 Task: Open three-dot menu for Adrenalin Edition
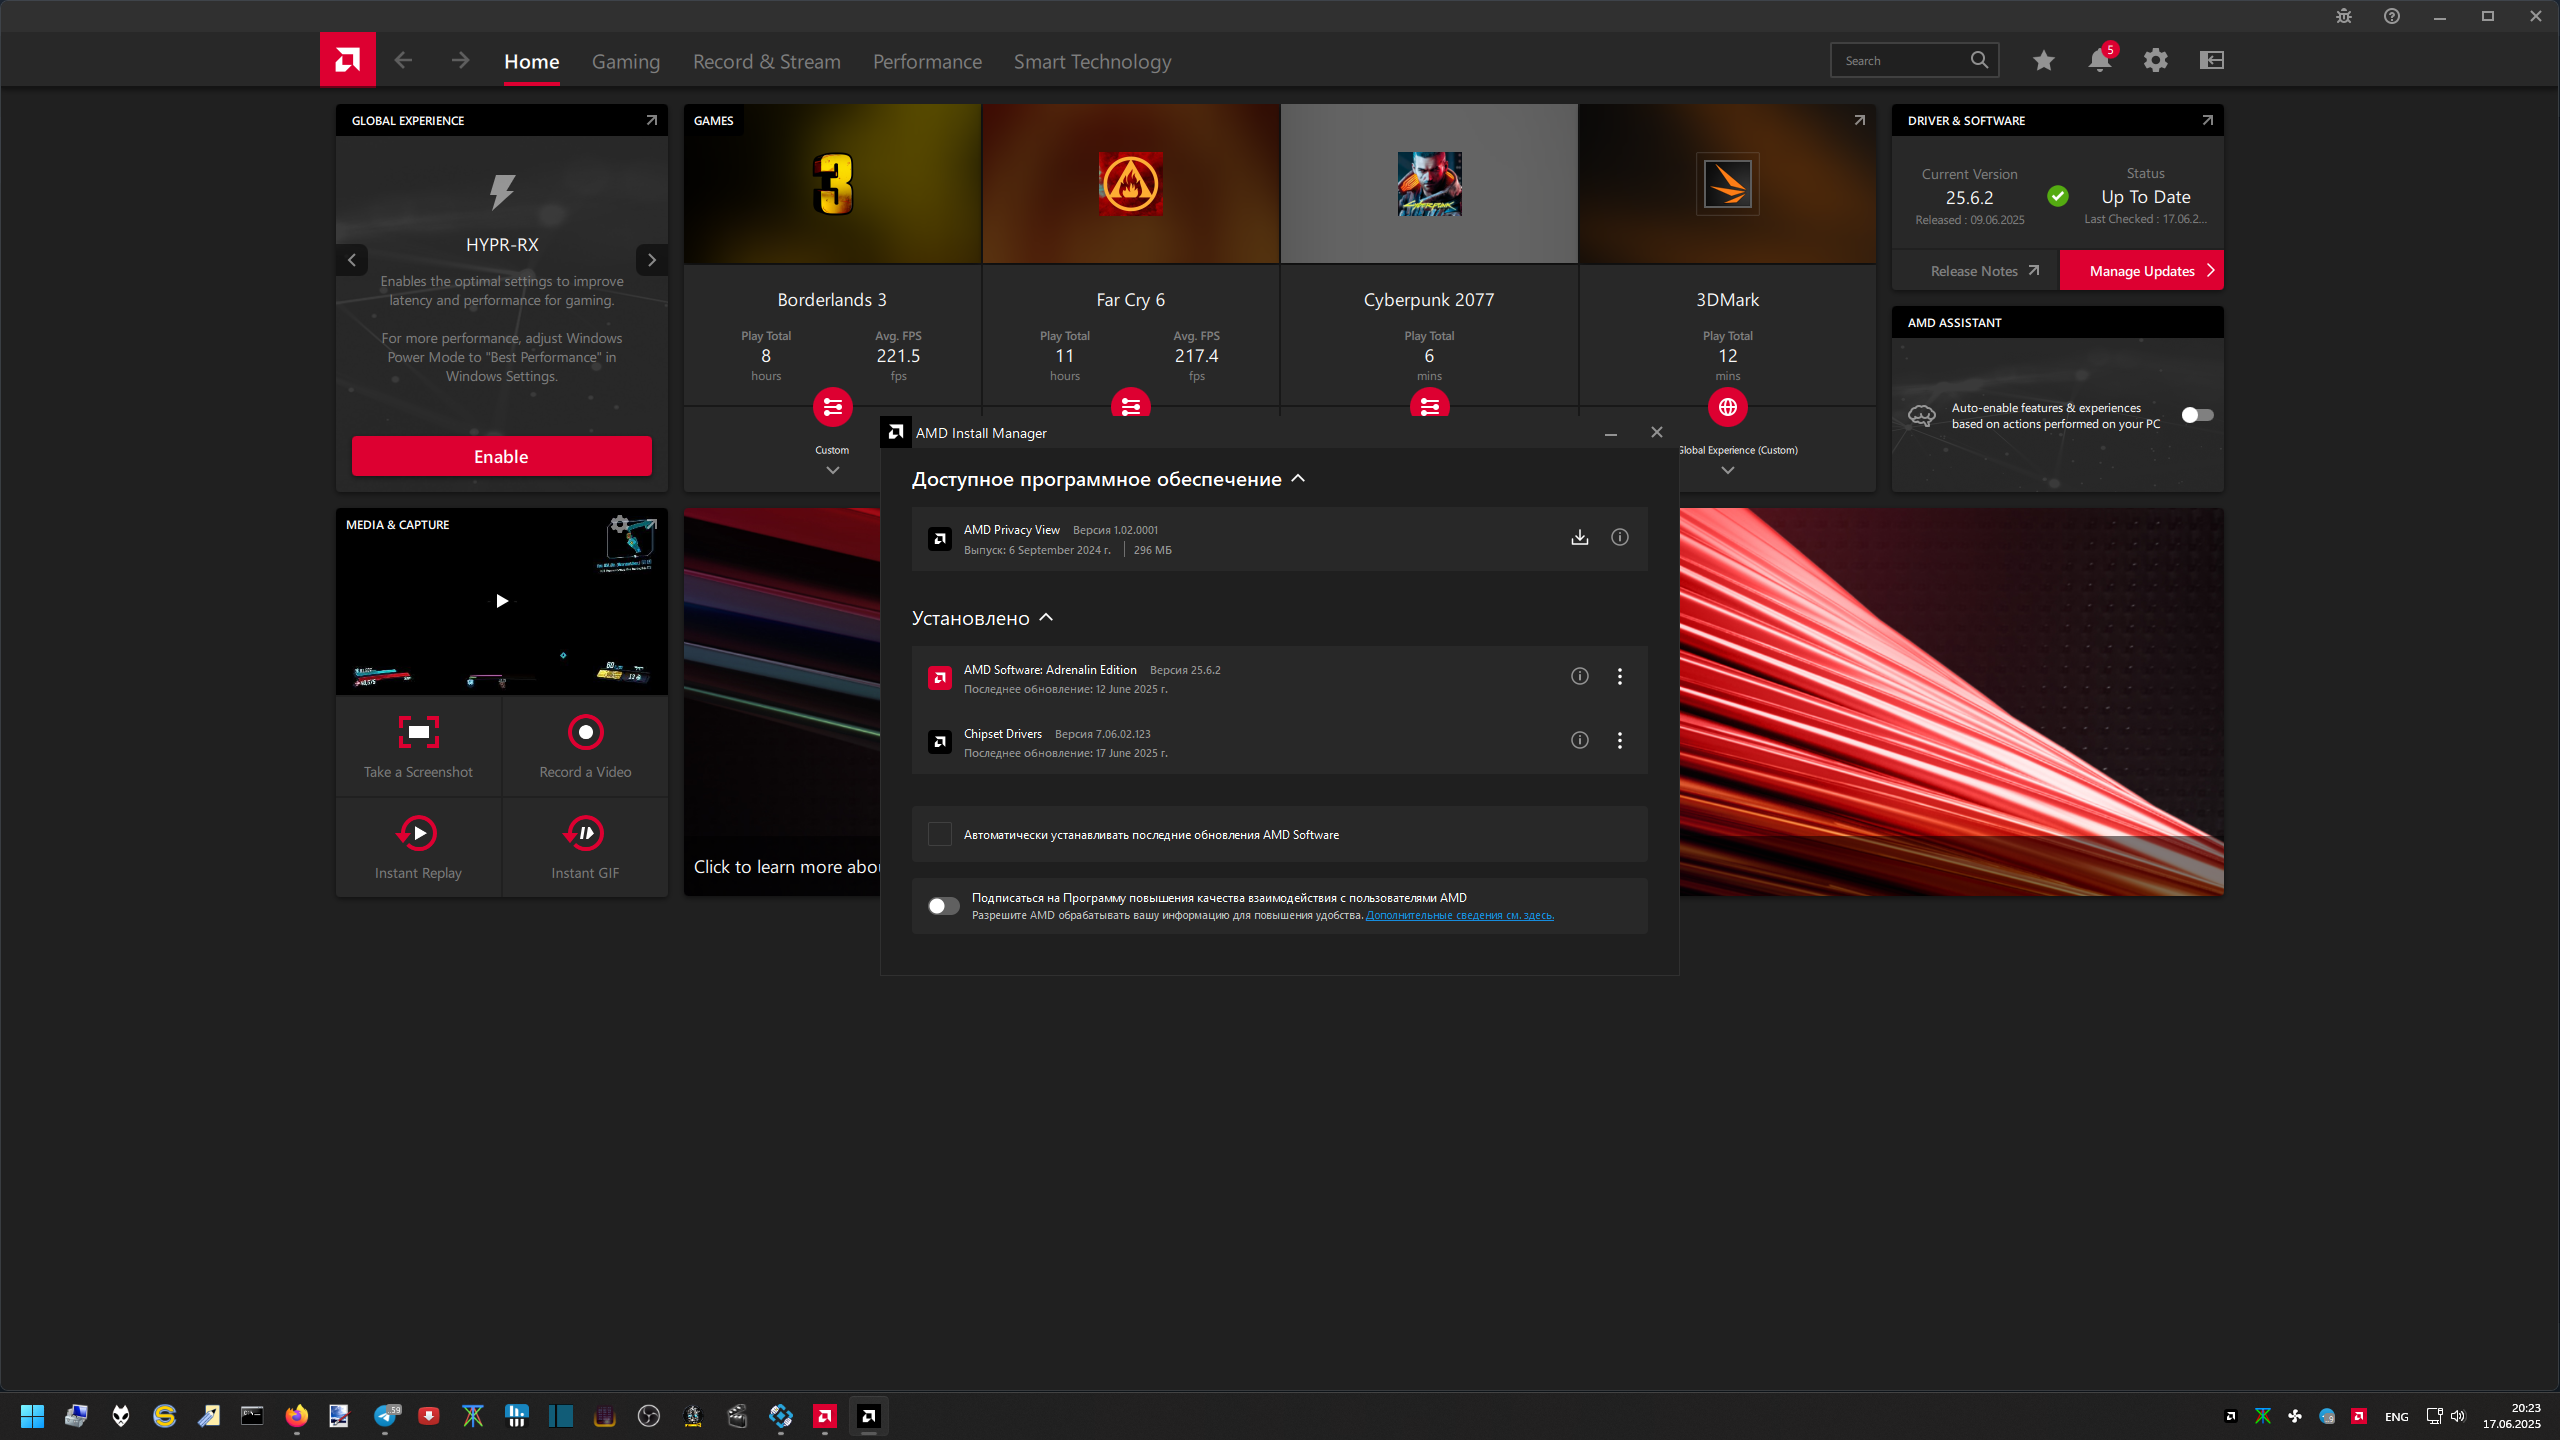click(x=1619, y=677)
